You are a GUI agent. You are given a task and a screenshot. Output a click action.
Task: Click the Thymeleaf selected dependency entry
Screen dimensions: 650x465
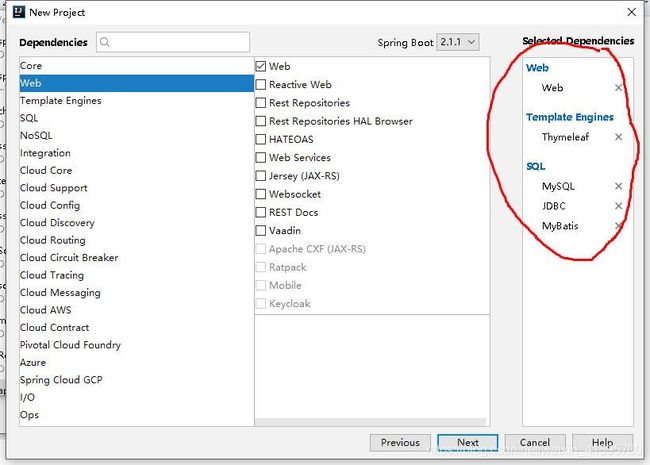tap(565, 137)
